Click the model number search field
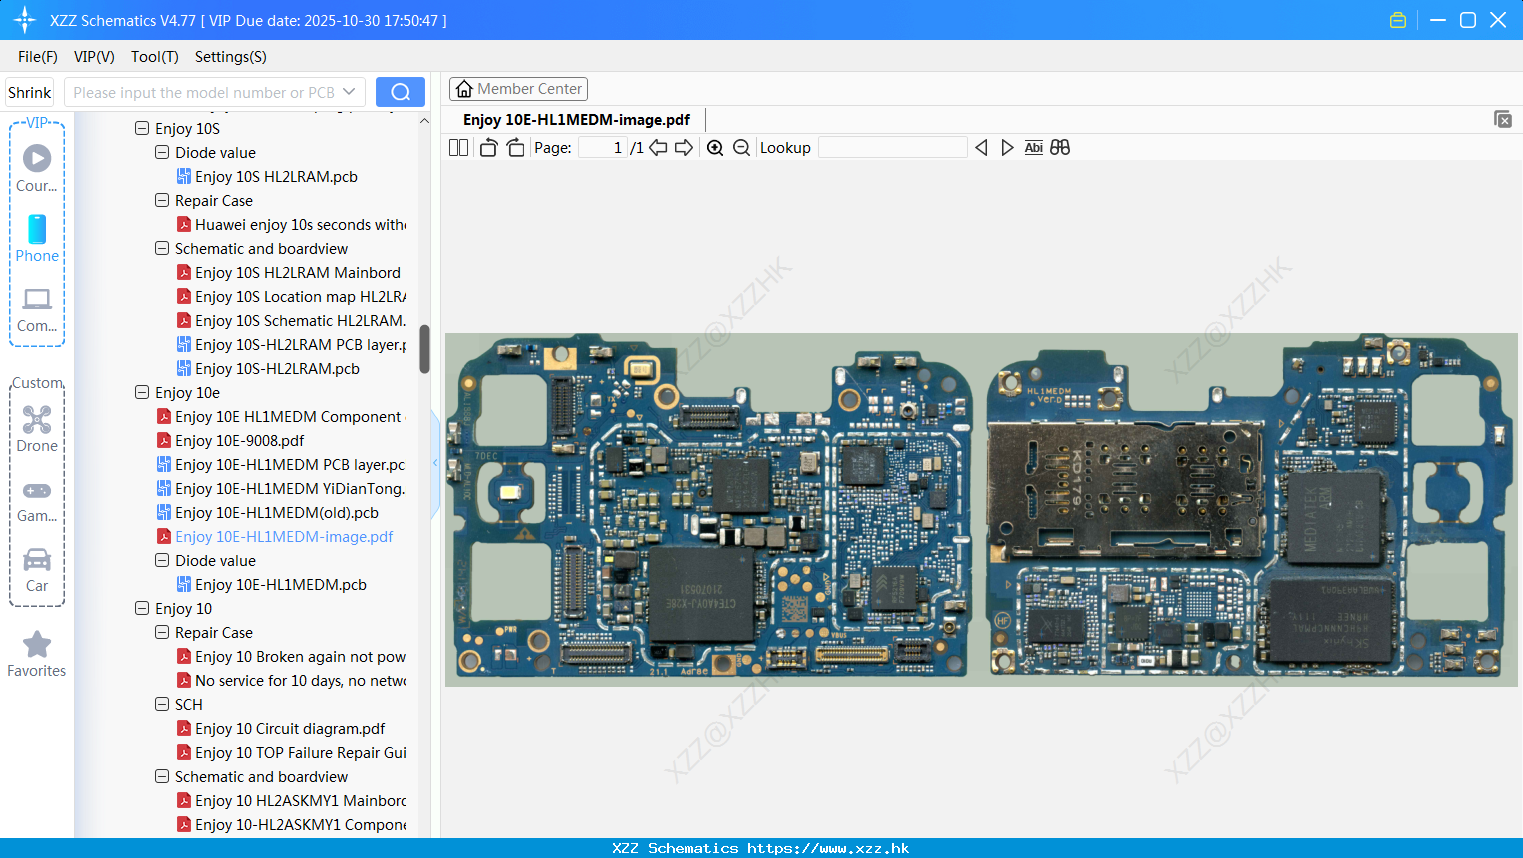 point(205,92)
